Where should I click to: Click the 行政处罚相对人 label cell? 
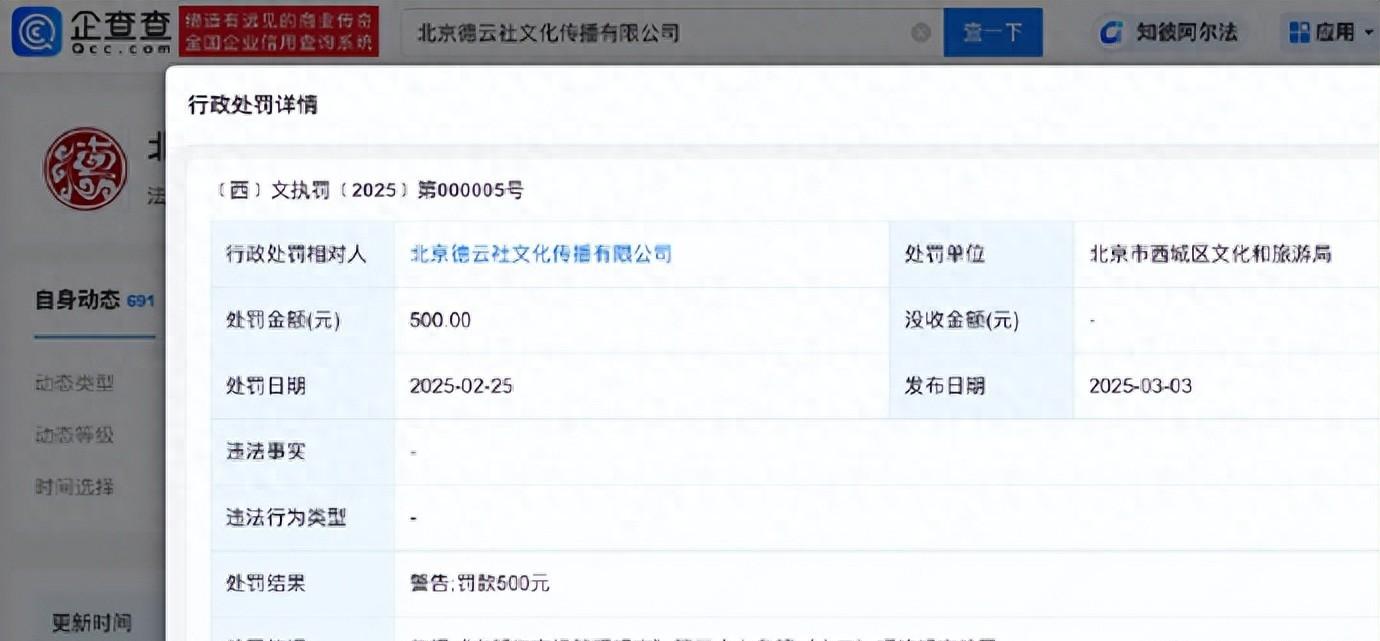point(304,254)
